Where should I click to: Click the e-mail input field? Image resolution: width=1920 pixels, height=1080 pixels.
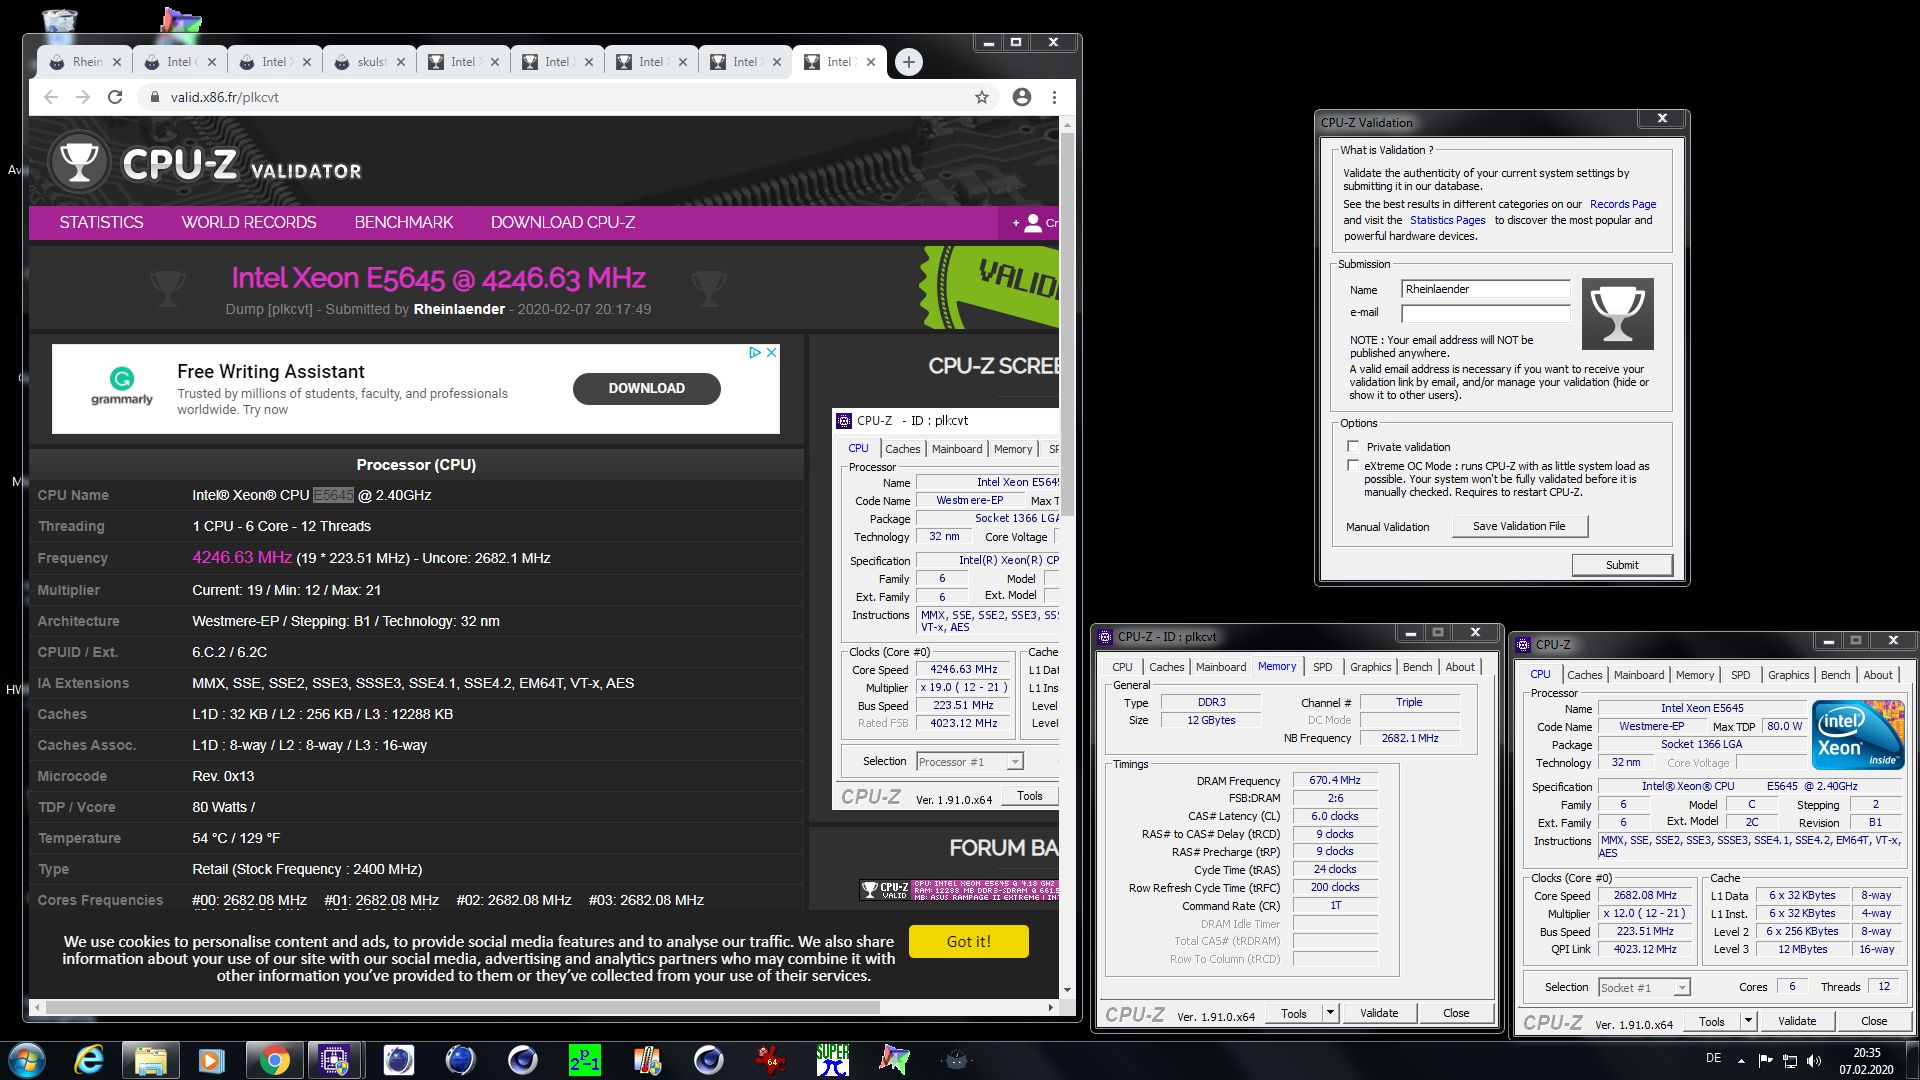coord(1485,313)
